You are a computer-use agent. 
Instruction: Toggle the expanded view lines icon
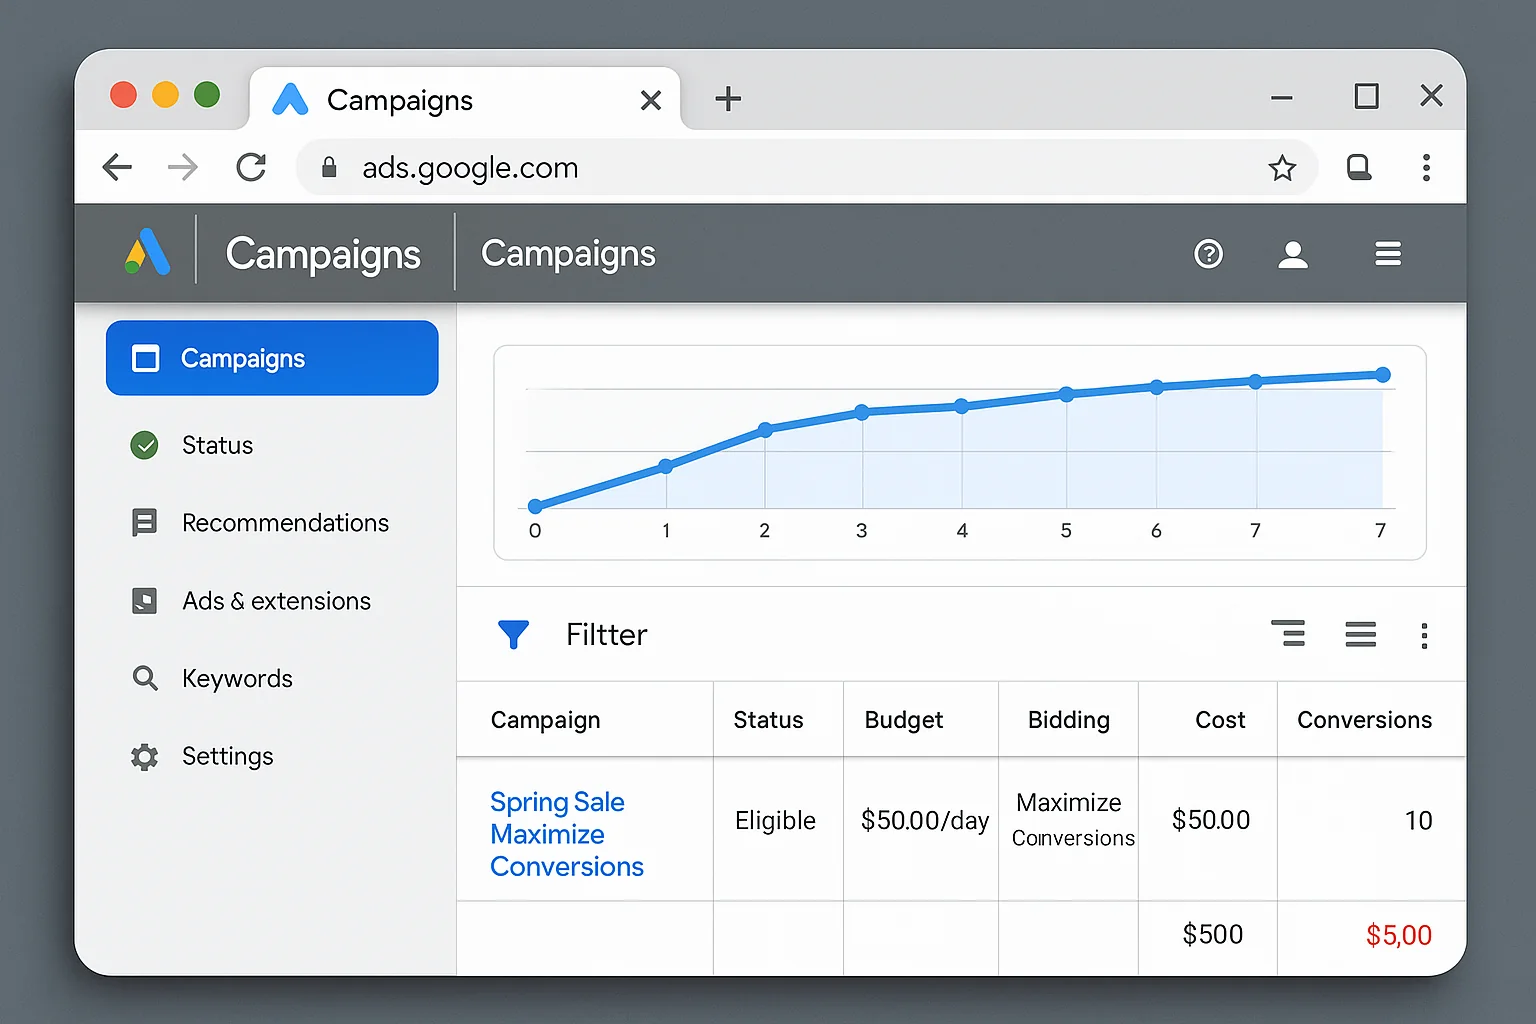(1360, 634)
